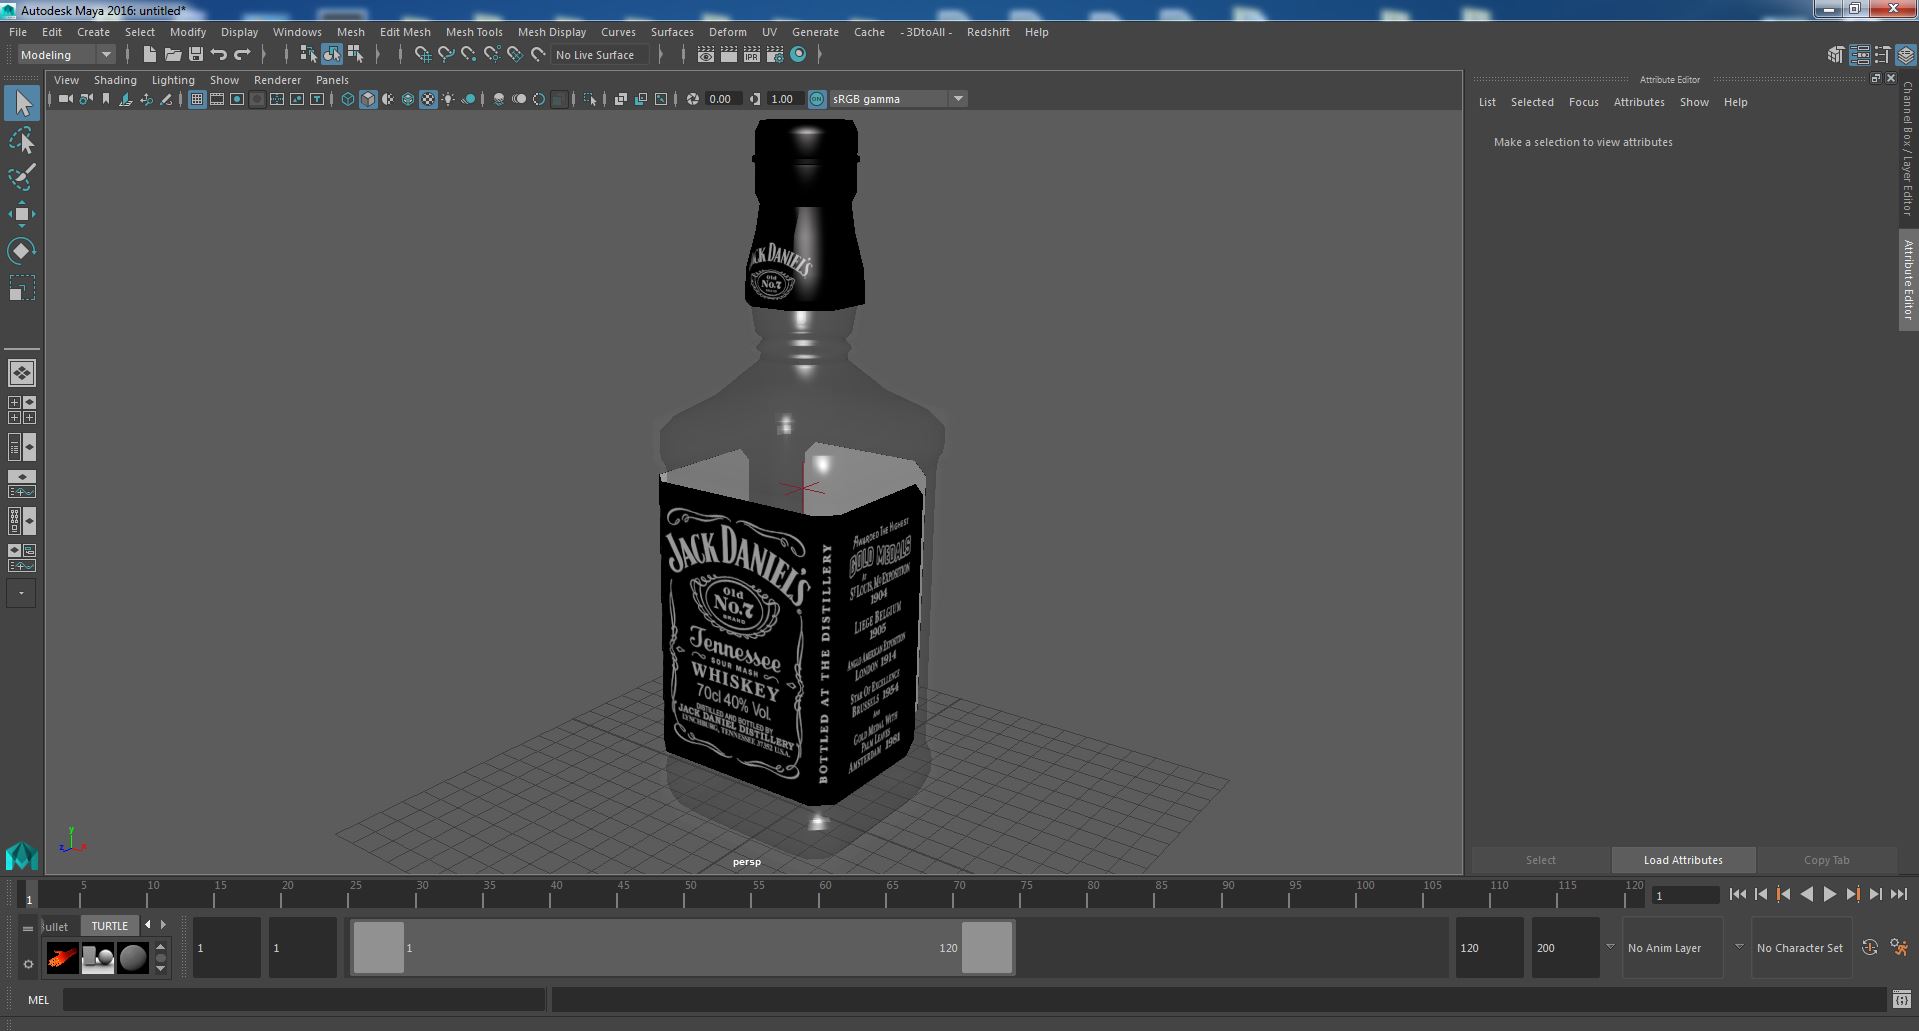Save the current scene
The width and height of the screenshot is (1919, 1031).
pos(196,54)
